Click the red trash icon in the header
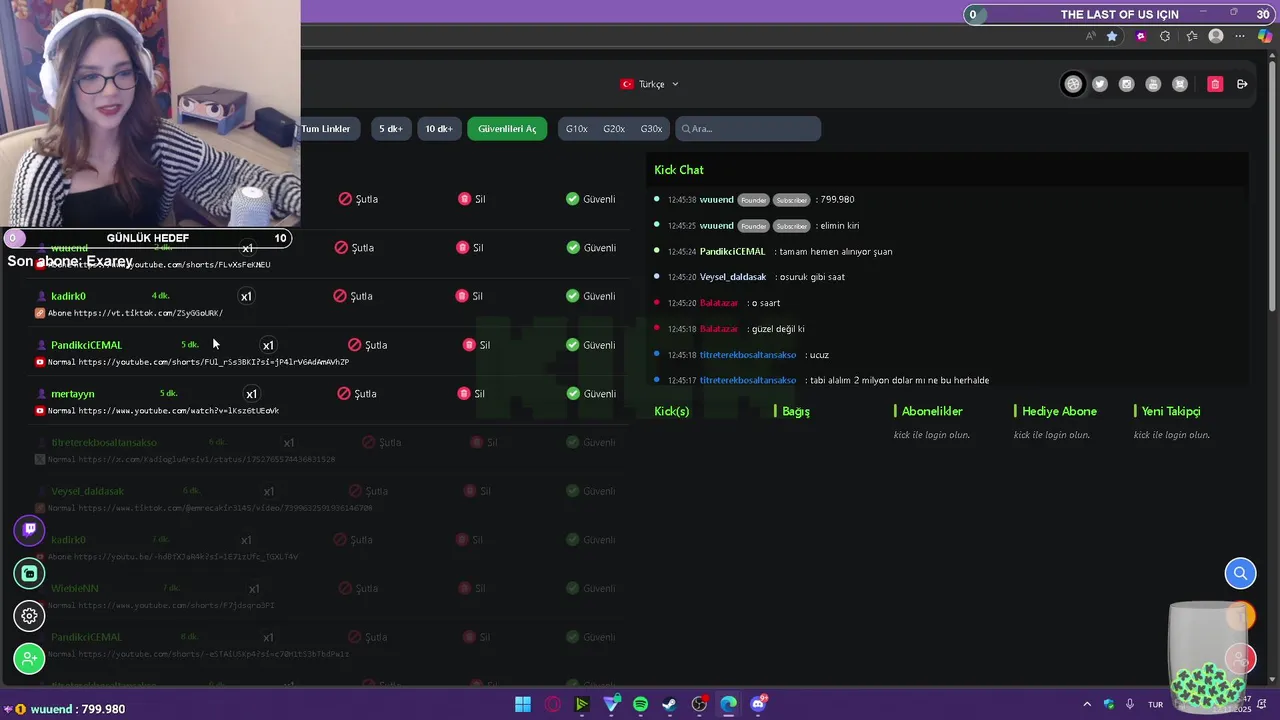This screenshot has height=720, width=1280. tap(1215, 84)
